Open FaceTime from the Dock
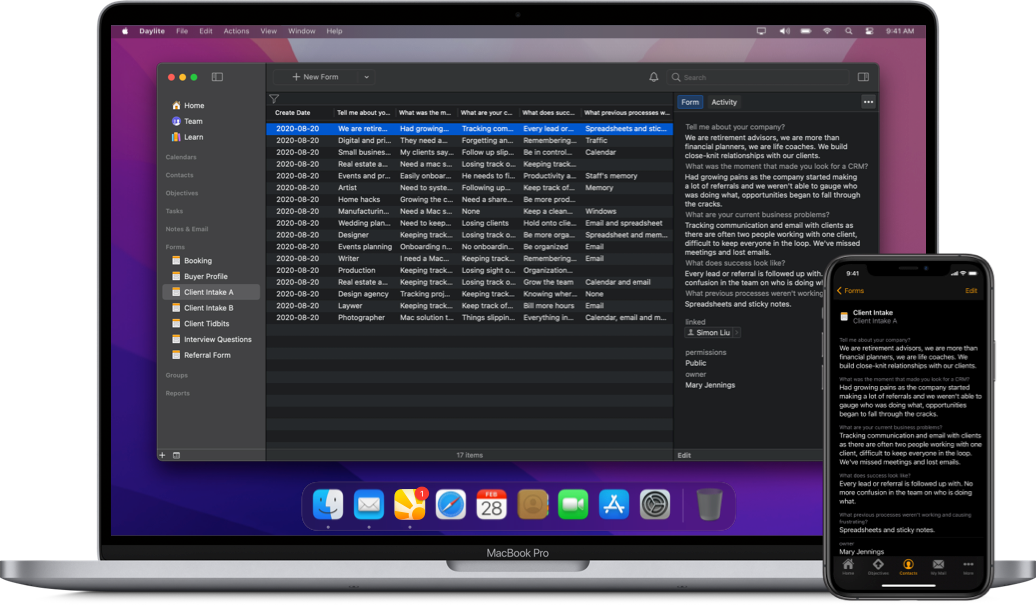 point(573,505)
